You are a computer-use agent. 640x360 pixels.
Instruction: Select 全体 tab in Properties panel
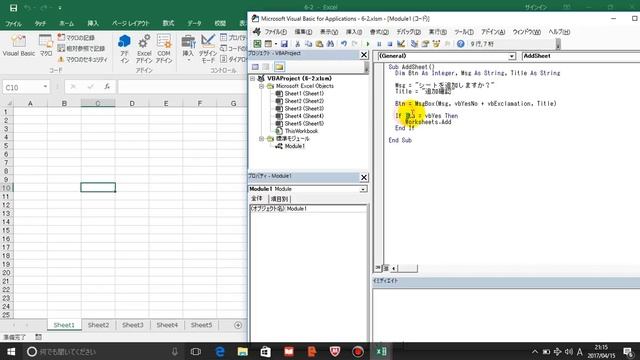(257, 198)
